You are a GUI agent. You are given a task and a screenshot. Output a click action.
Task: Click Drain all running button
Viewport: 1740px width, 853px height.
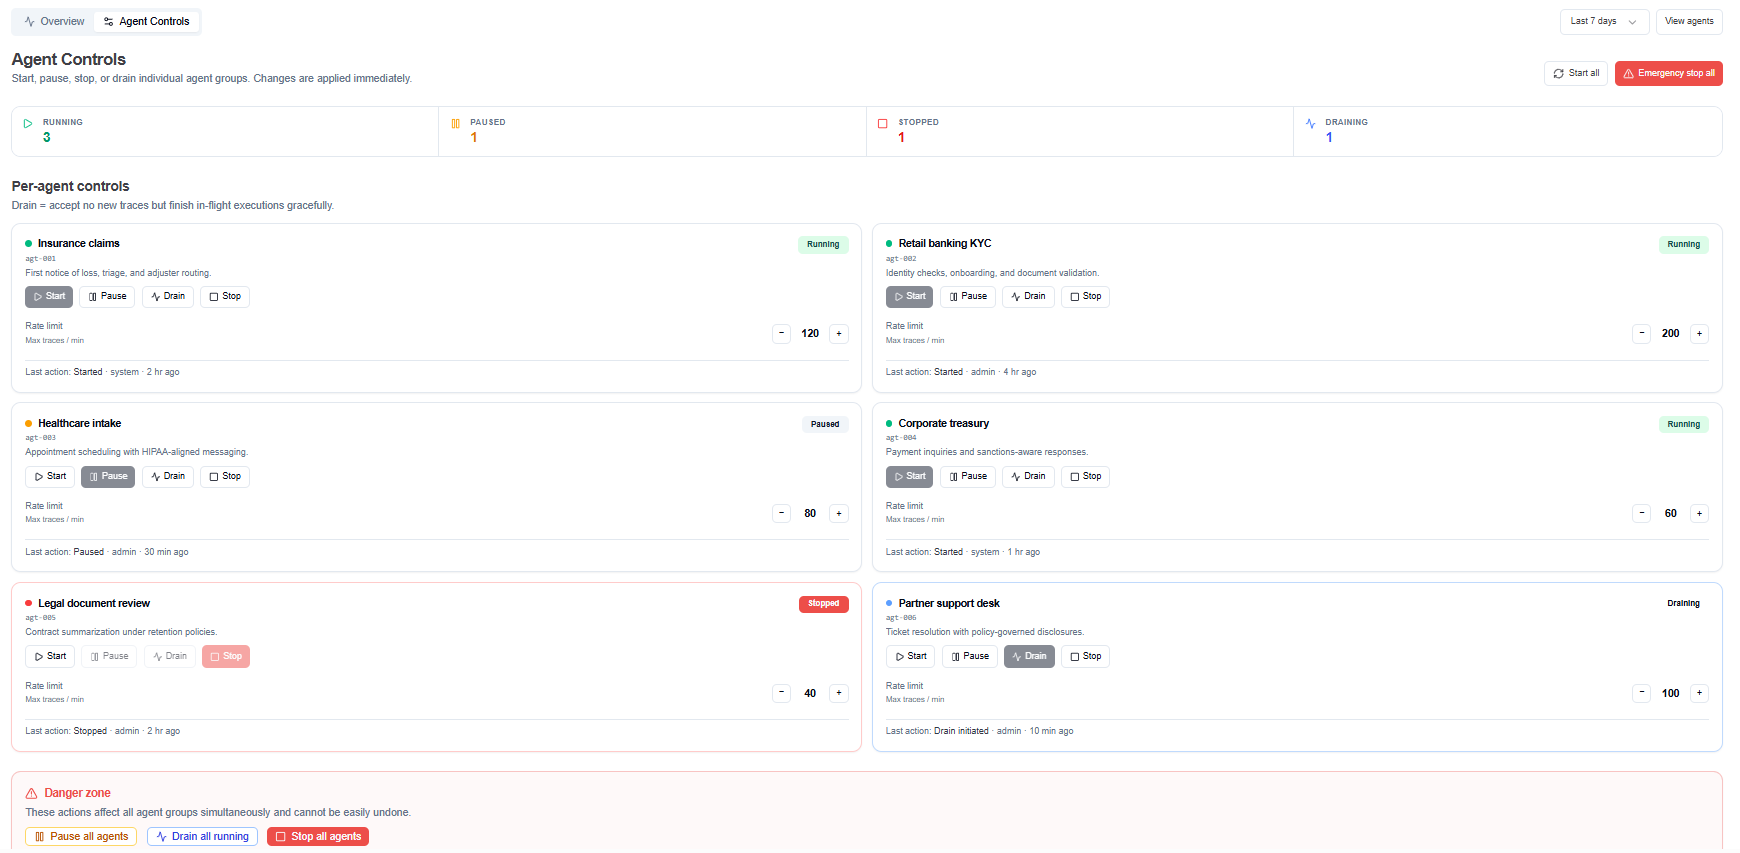(202, 837)
